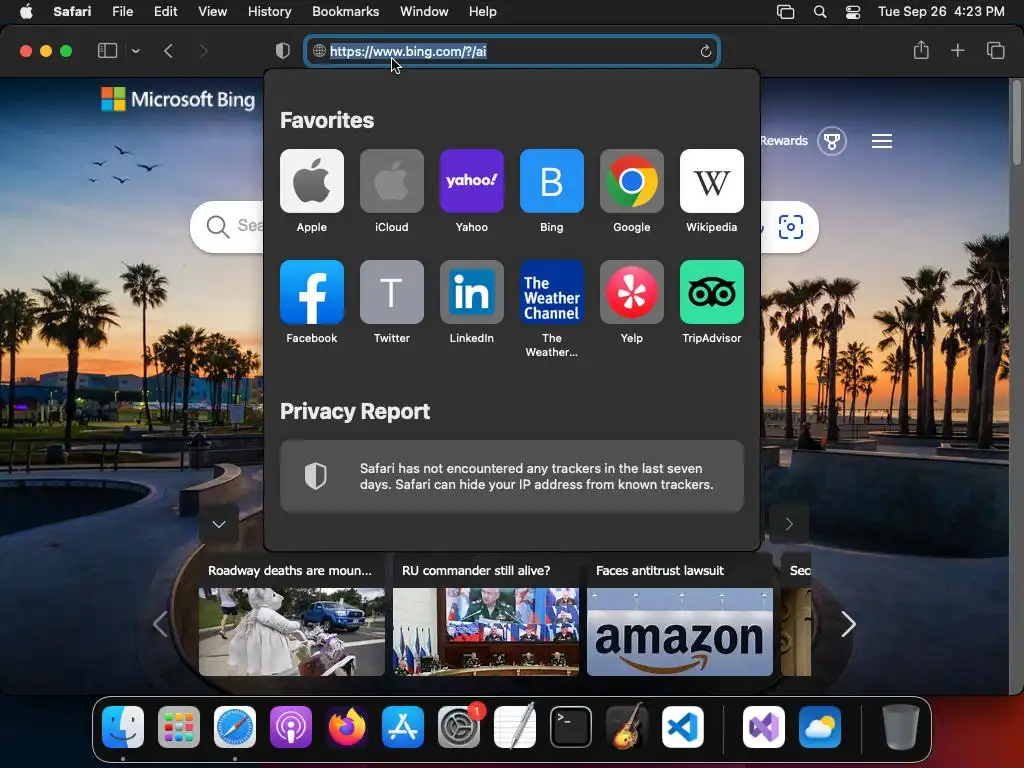Click the site globe icon in the address bar
This screenshot has height=768, width=1024.
tap(319, 51)
